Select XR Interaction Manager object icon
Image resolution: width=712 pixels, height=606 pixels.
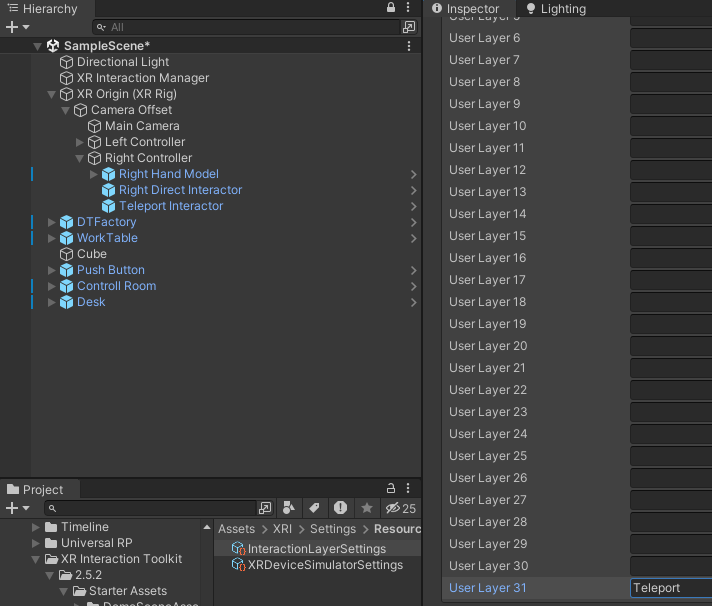click(66, 78)
